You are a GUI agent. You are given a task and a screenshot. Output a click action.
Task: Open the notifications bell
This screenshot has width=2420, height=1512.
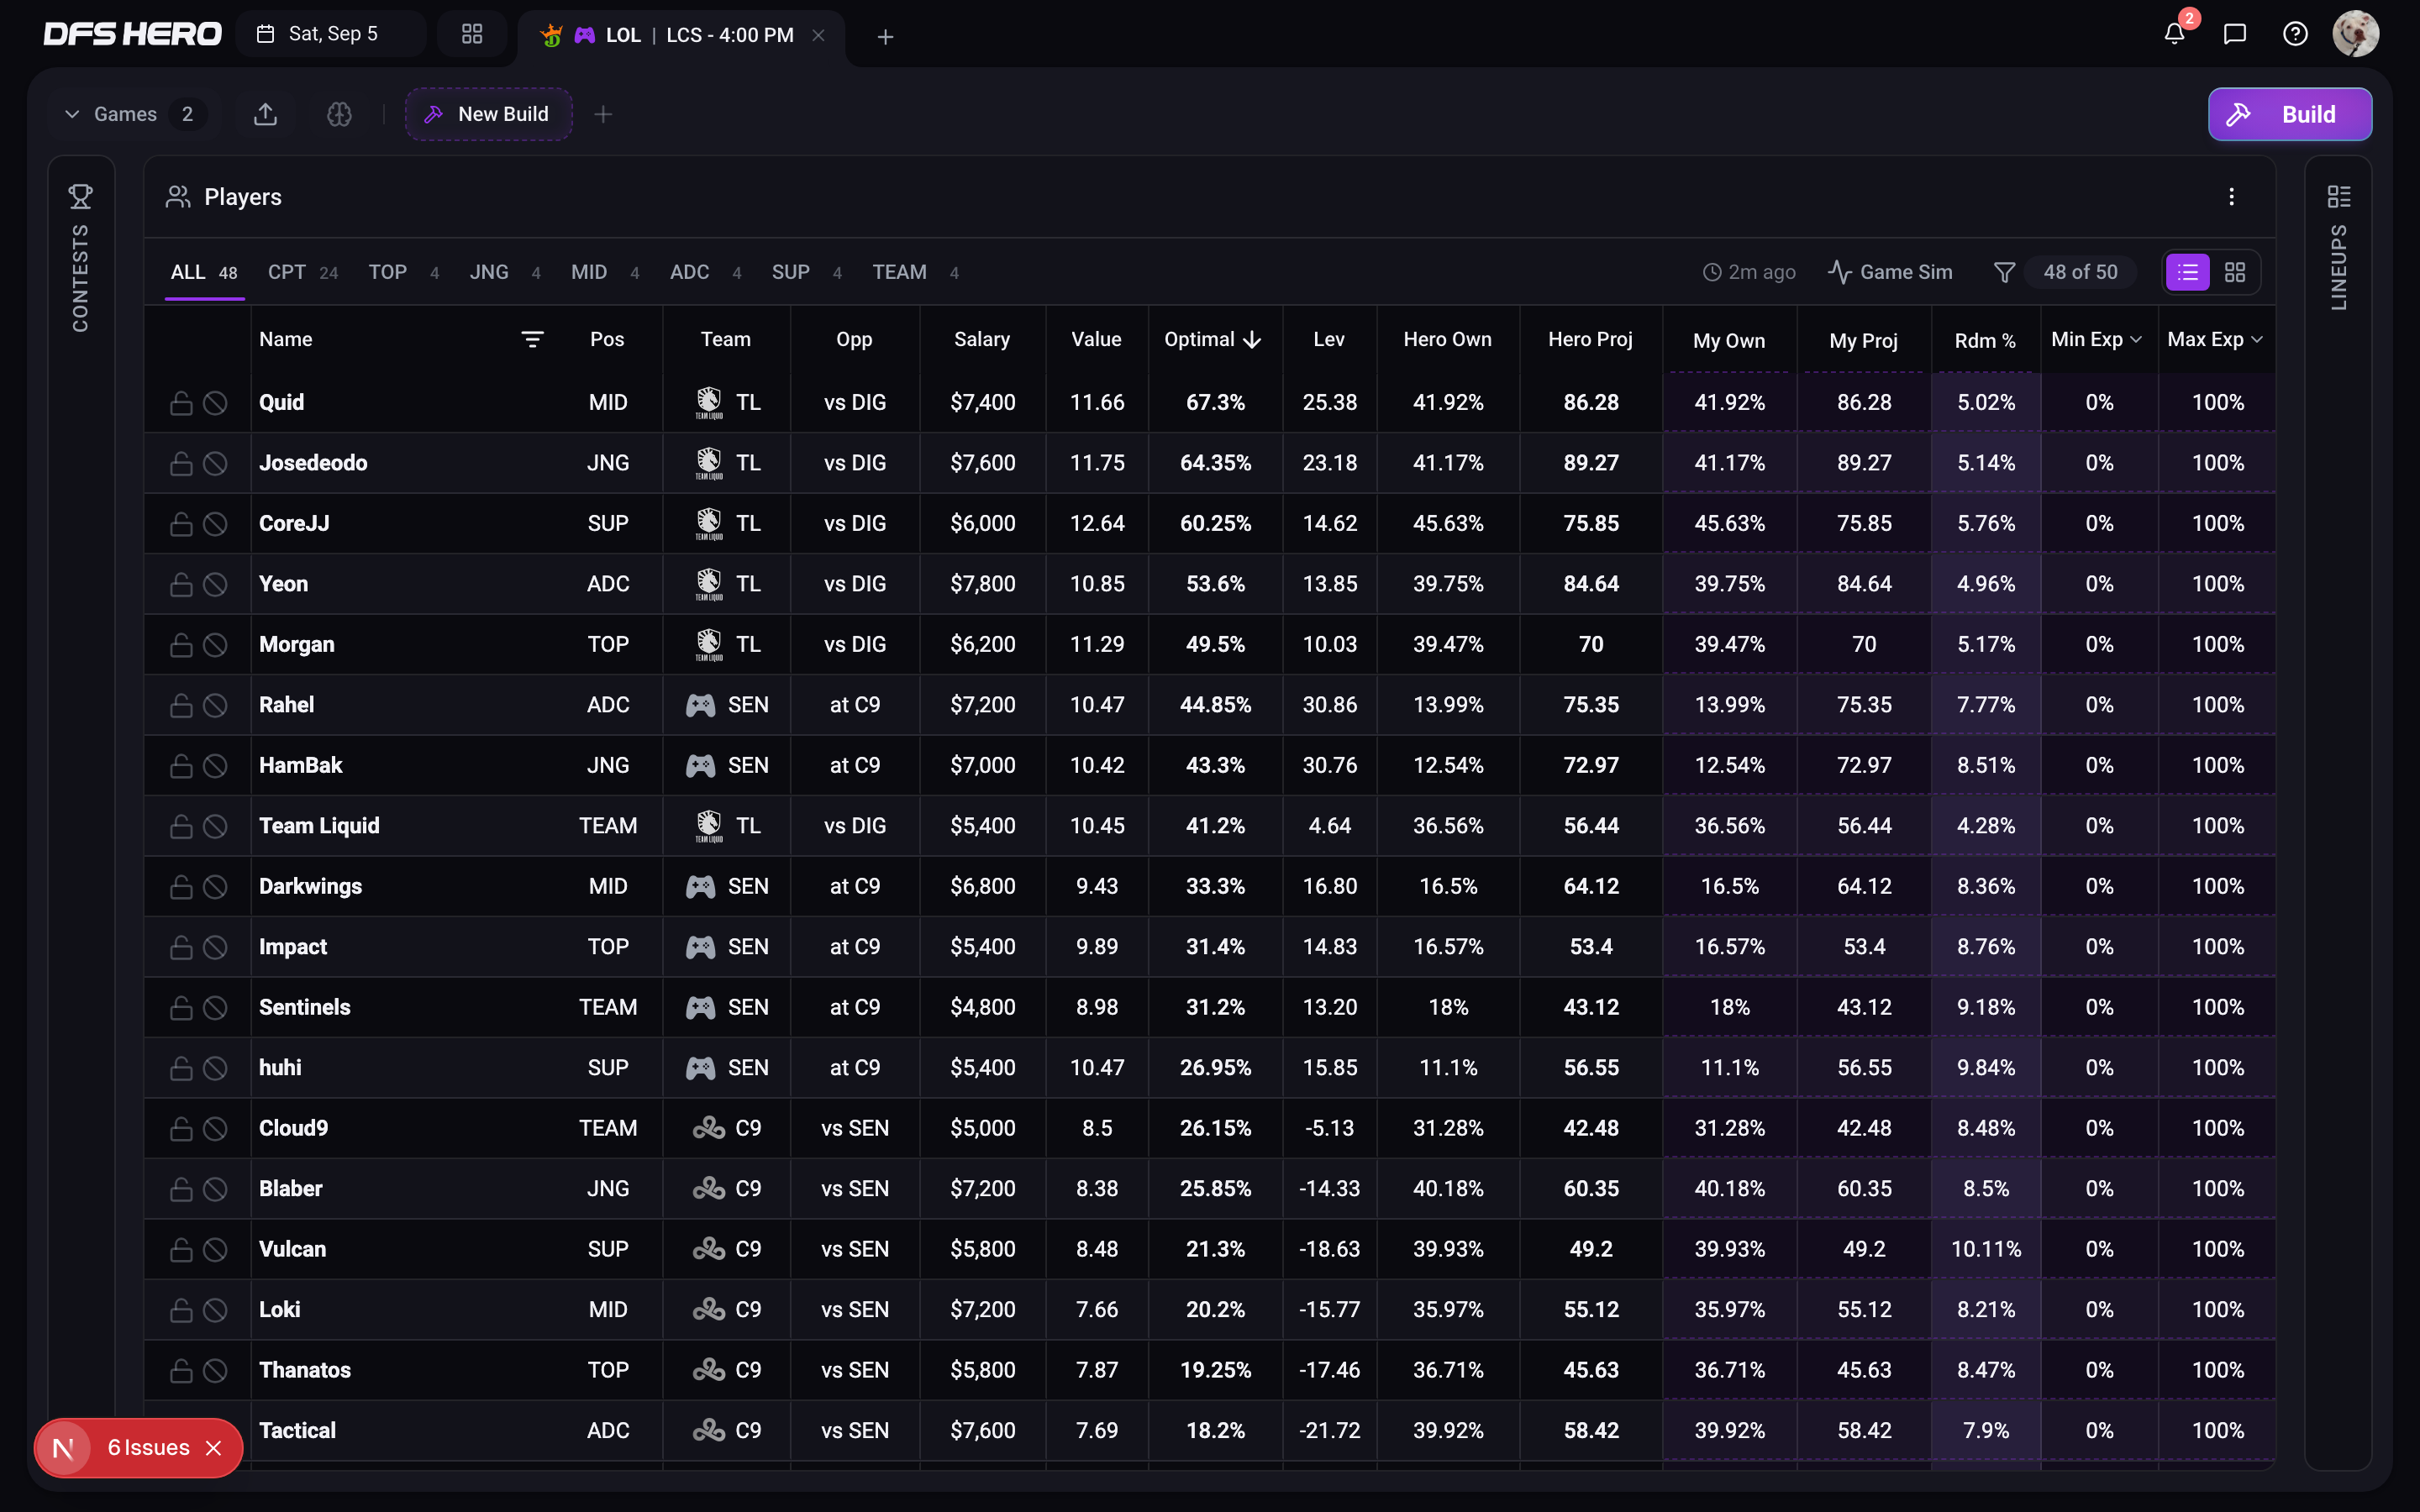click(x=2174, y=34)
